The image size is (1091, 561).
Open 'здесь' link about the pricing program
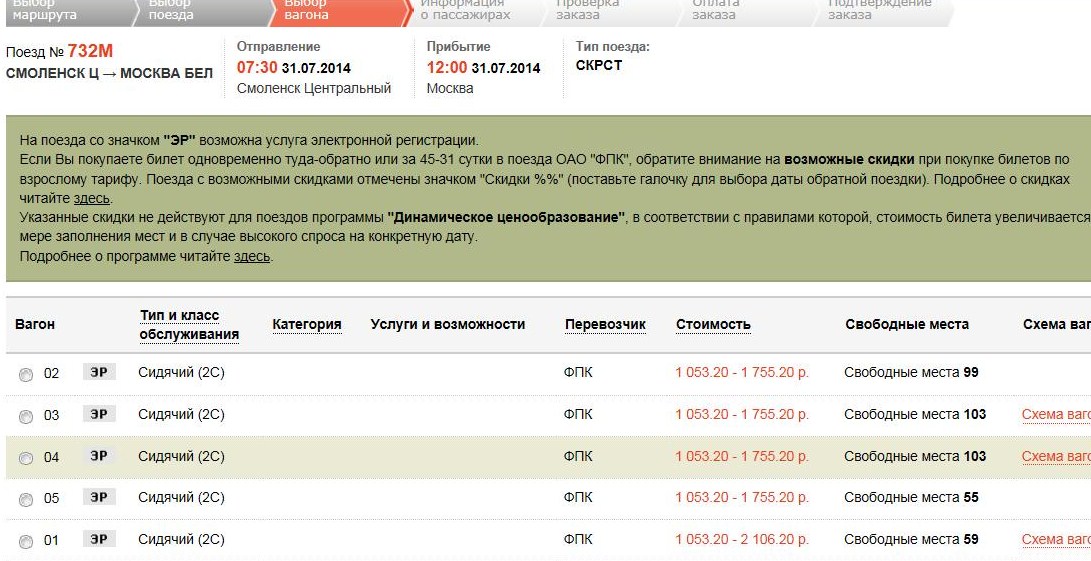(x=252, y=256)
